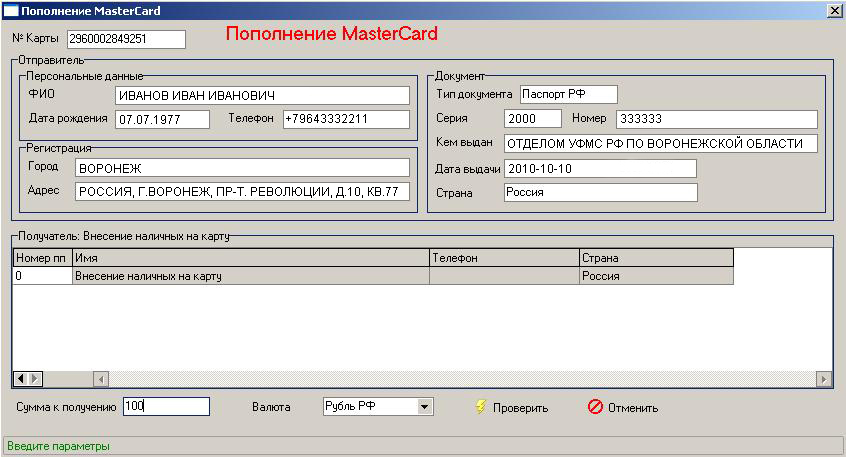Open the Валюта dropdown arrow
The width and height of the screenshot is (846, 457).
pos(425,407)
